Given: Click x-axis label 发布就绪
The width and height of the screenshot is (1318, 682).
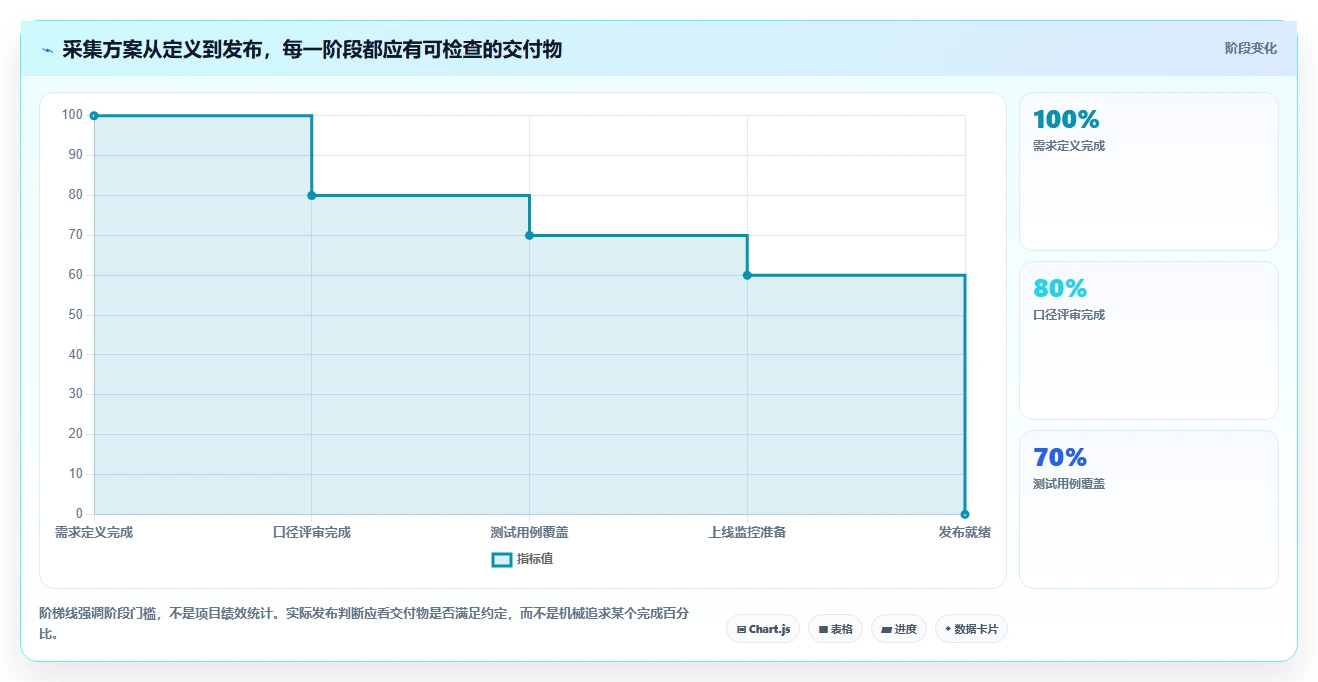Looking at the screenshot, I should pyautogui.click(x=964, y=532).
